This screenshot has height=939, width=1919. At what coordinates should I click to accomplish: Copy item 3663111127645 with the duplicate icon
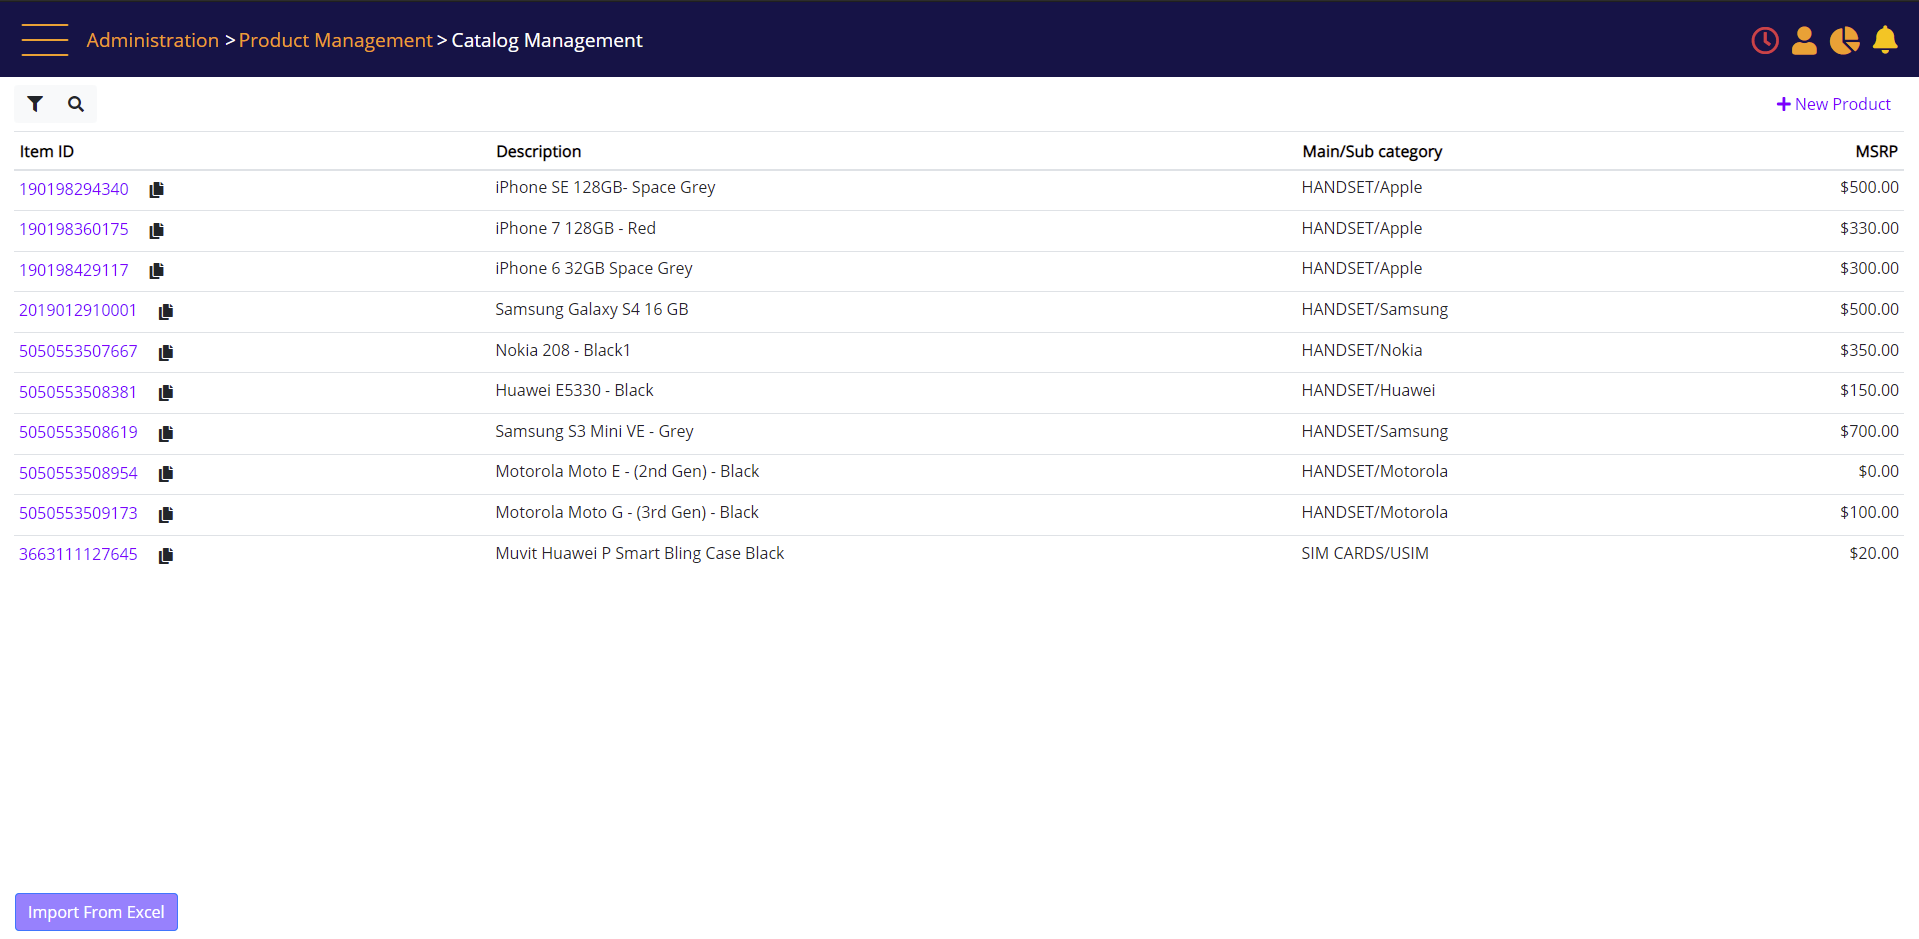(x=166, y=556)
